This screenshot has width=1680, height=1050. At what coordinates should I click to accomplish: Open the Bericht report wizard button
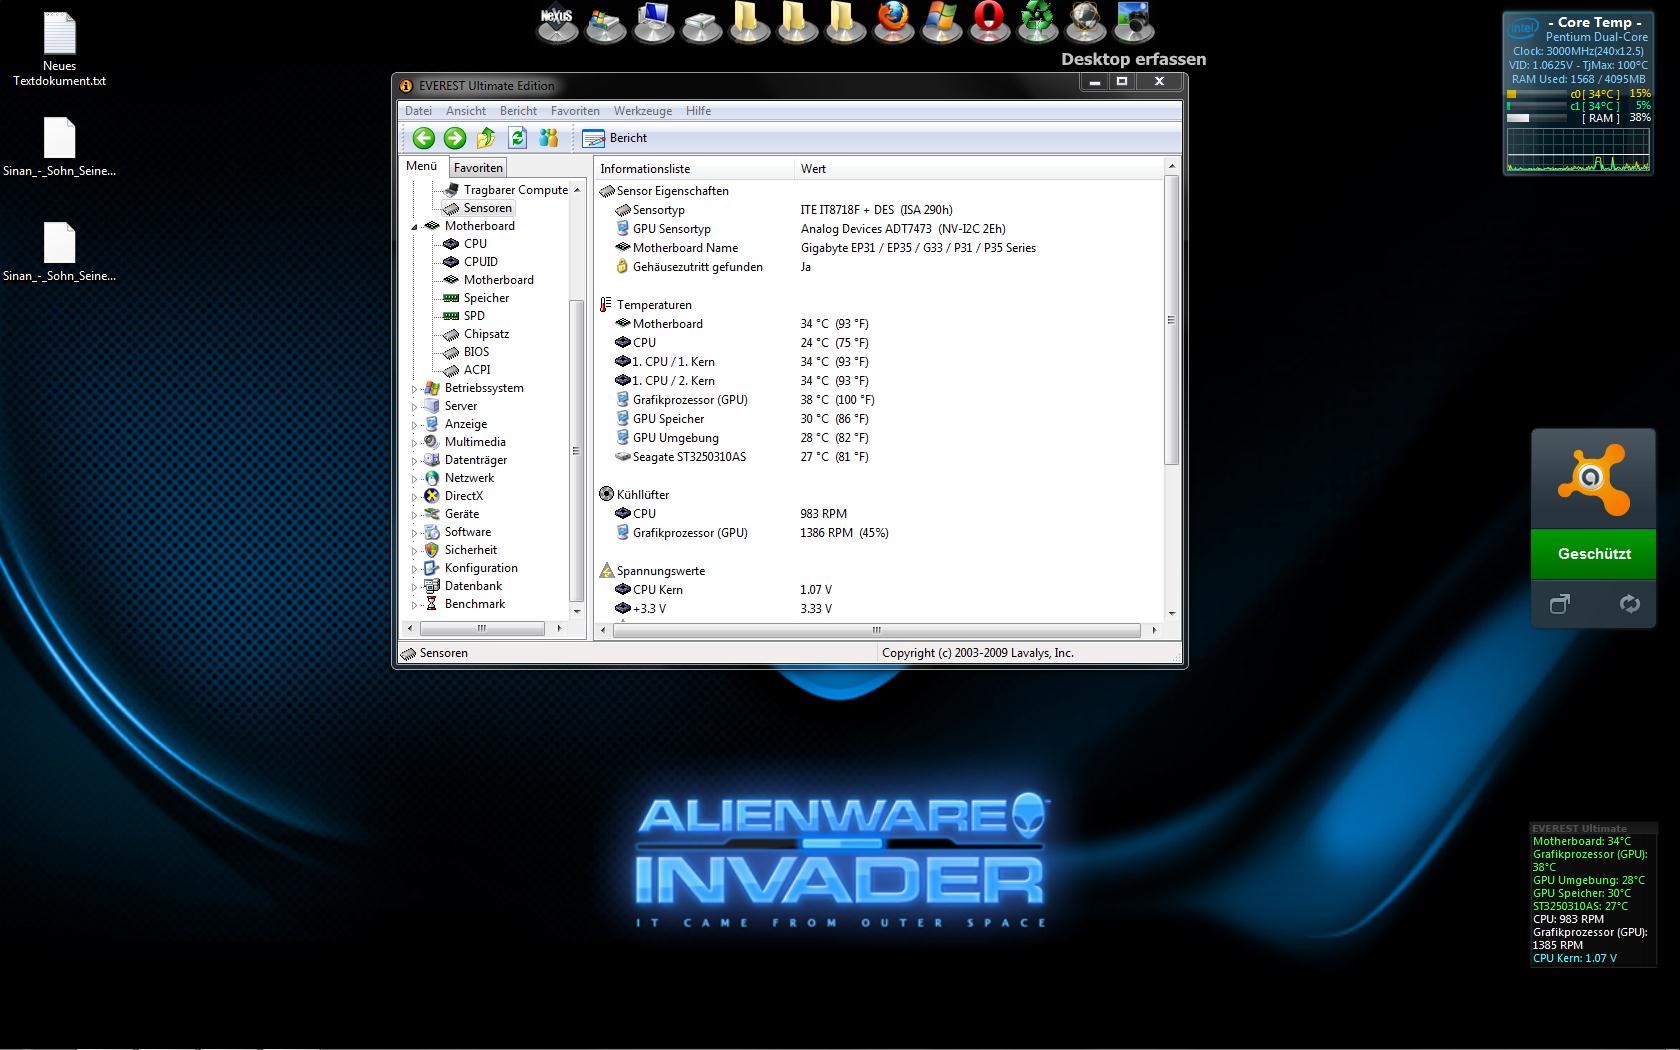615,138
